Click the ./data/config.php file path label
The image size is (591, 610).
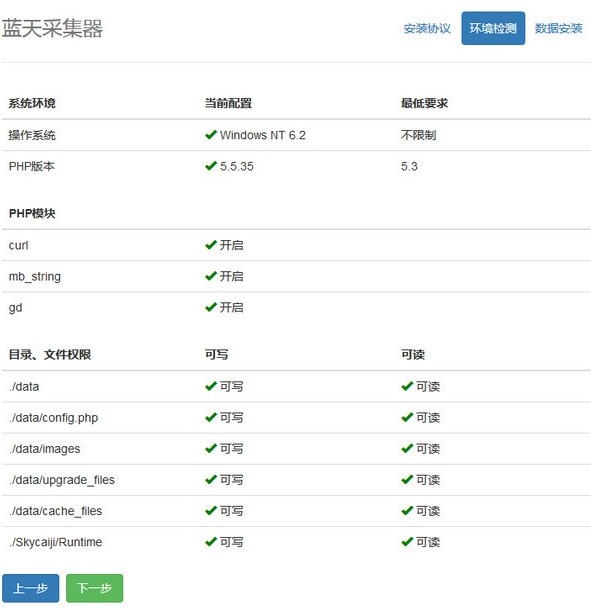click(53, 418)
